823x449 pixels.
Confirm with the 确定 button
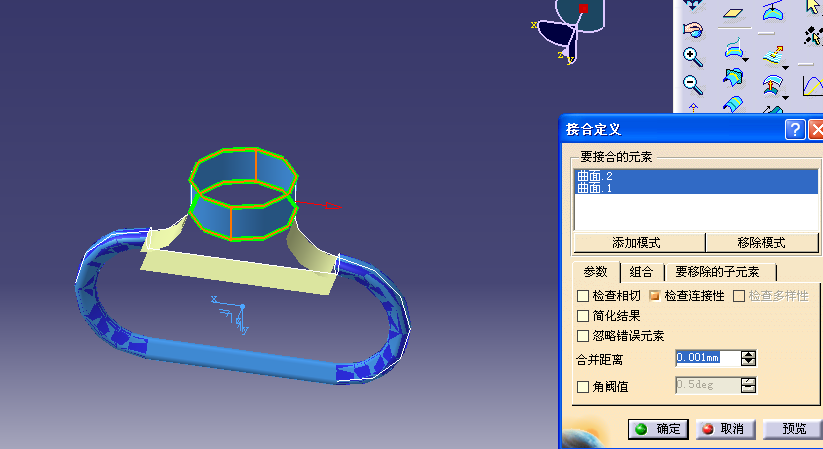coord(658,429)
